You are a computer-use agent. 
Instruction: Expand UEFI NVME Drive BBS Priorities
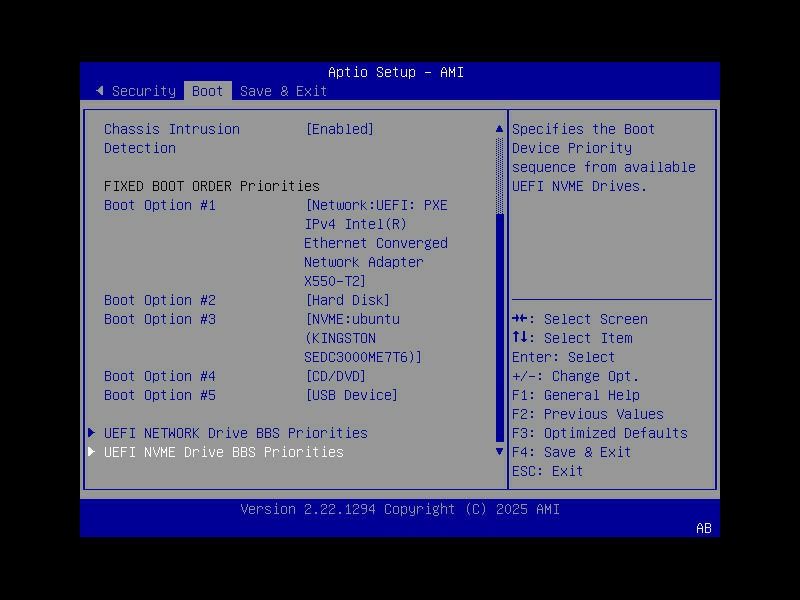224,452
